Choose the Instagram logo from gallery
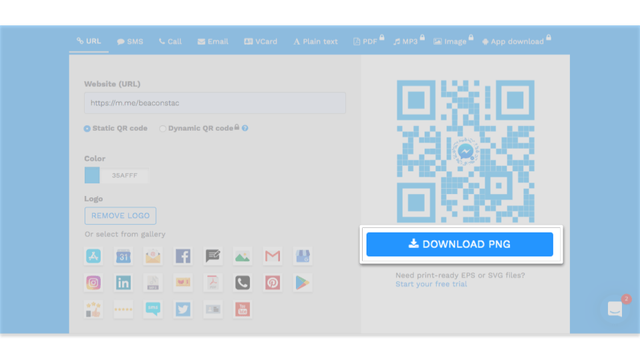640x360 pixels. tap(93, 282)
